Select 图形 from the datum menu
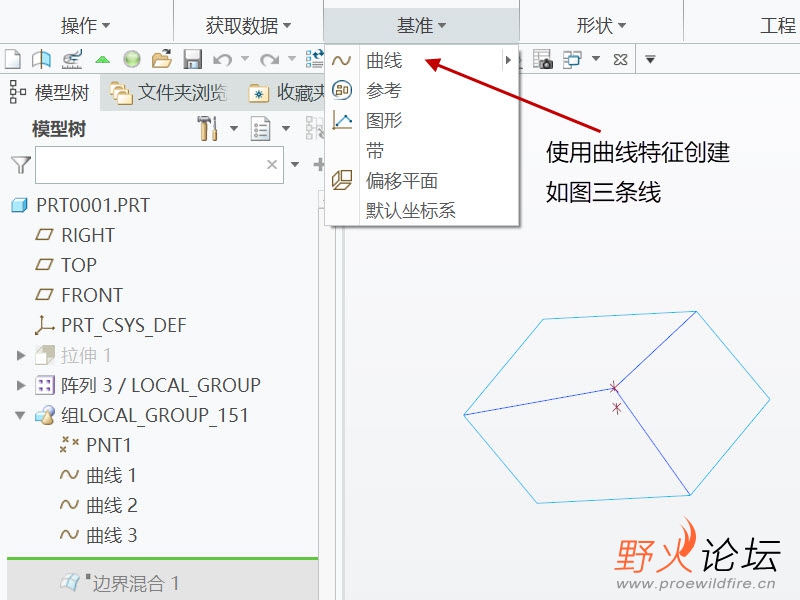 (384, 121)
